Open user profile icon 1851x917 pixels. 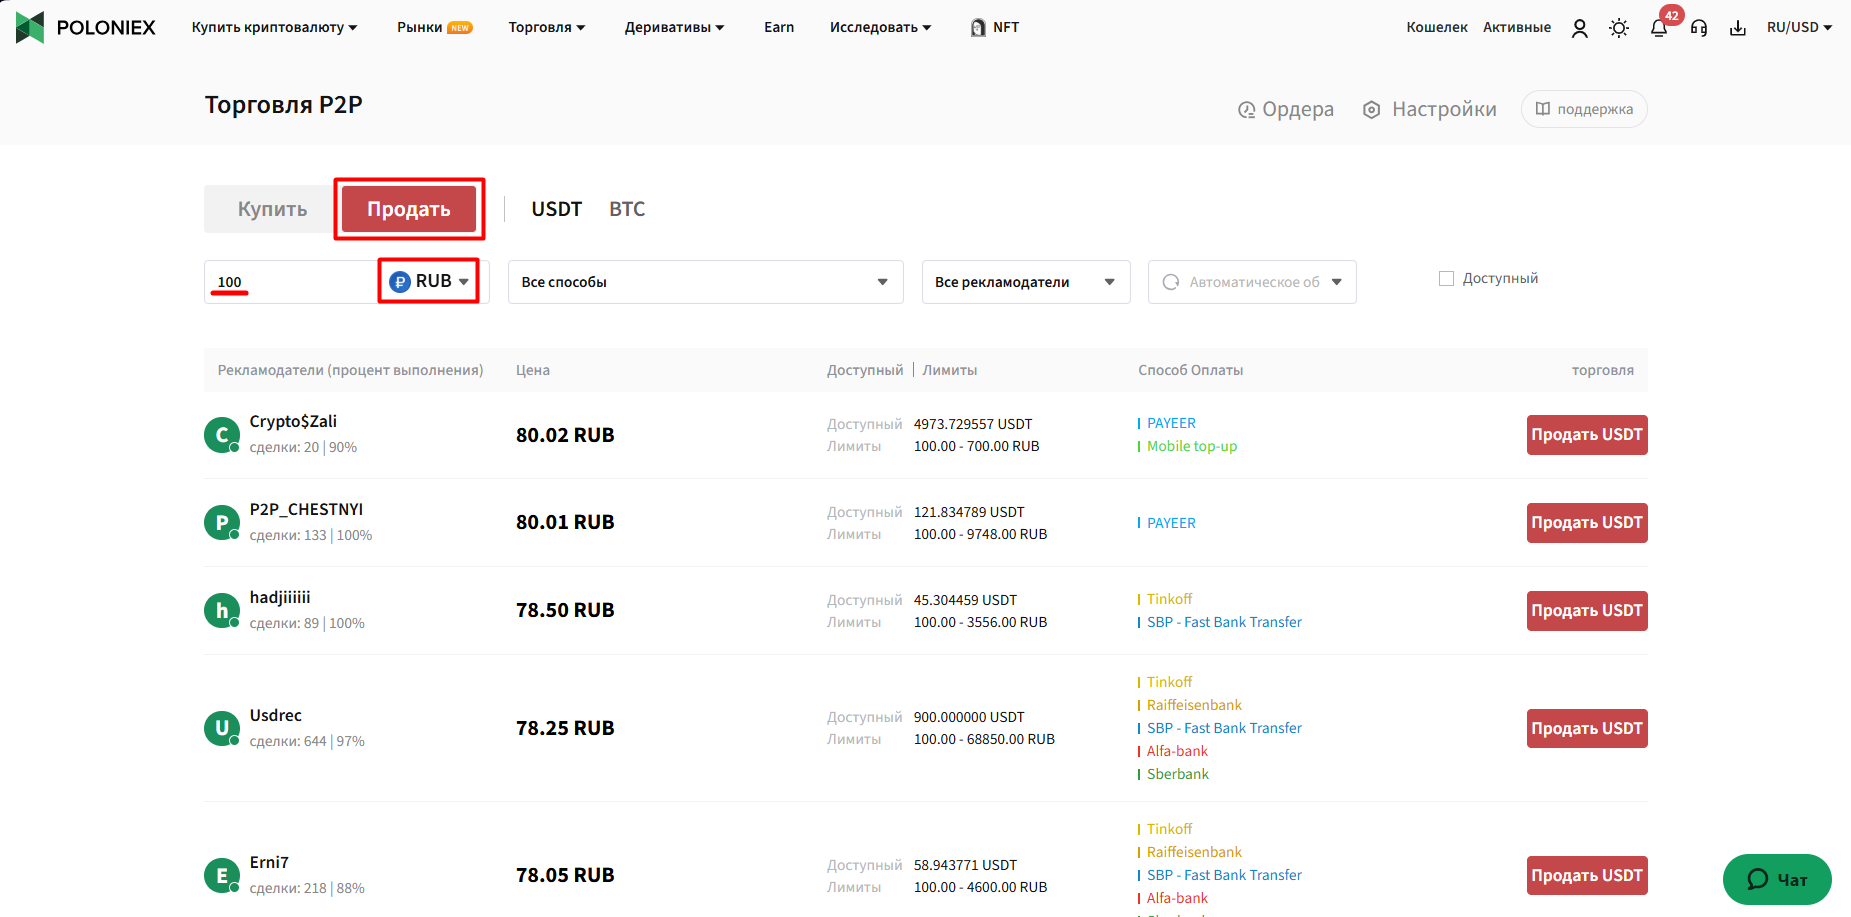tap(1579, 28)
